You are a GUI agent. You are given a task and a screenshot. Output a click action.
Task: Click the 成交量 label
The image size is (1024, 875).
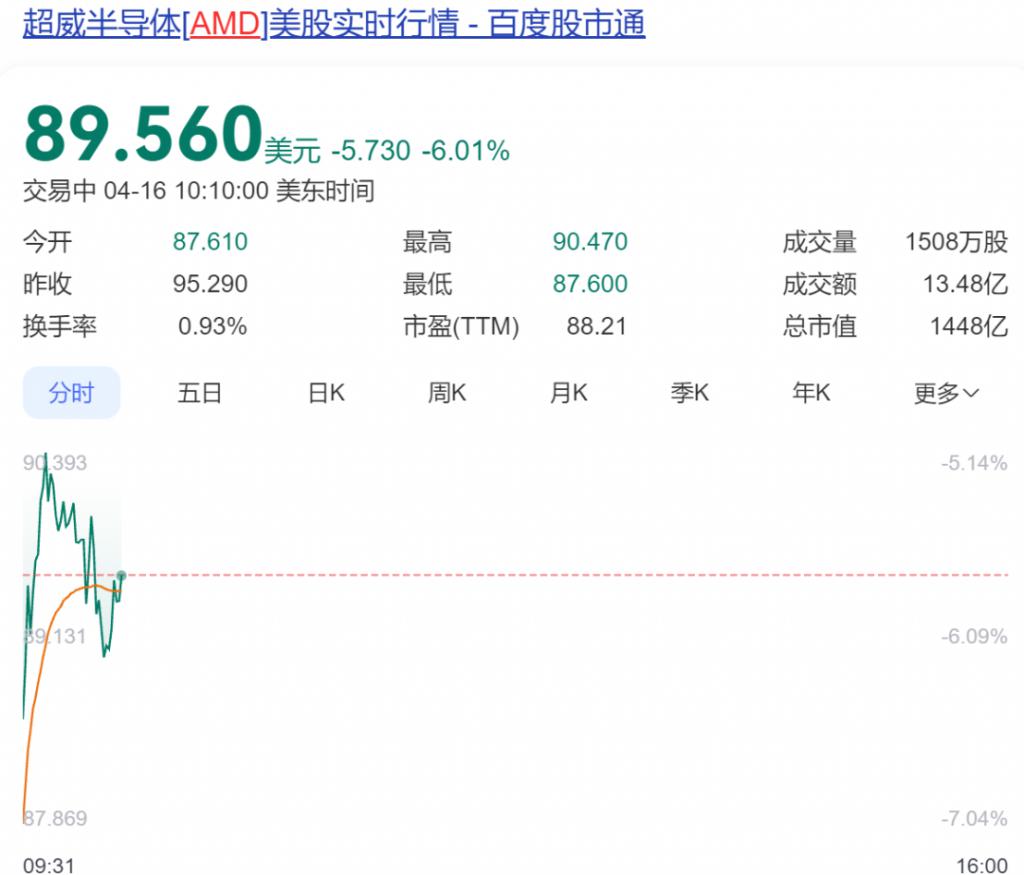[820, 242]
